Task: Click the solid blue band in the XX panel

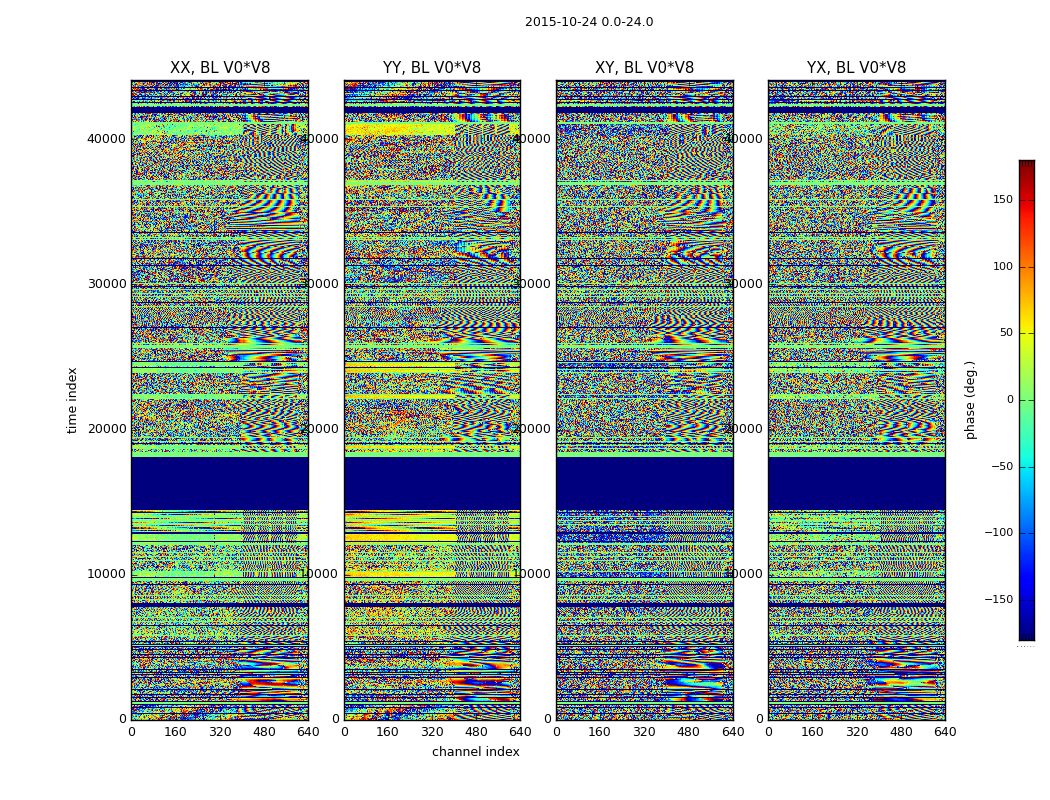Action: pos(219,484)
